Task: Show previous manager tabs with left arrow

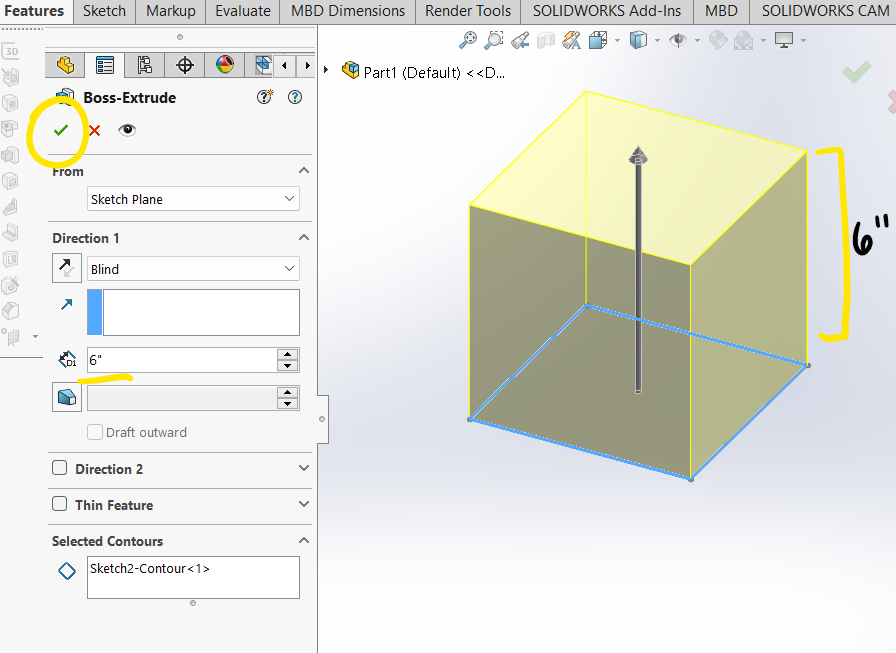Action: [x=285, y=66]
